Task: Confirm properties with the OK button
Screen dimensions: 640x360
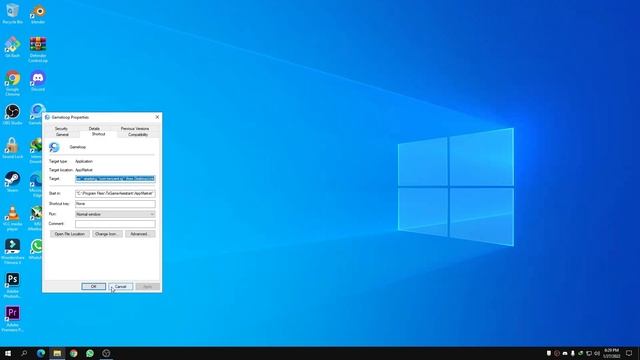Action: (x=93, y=287)
